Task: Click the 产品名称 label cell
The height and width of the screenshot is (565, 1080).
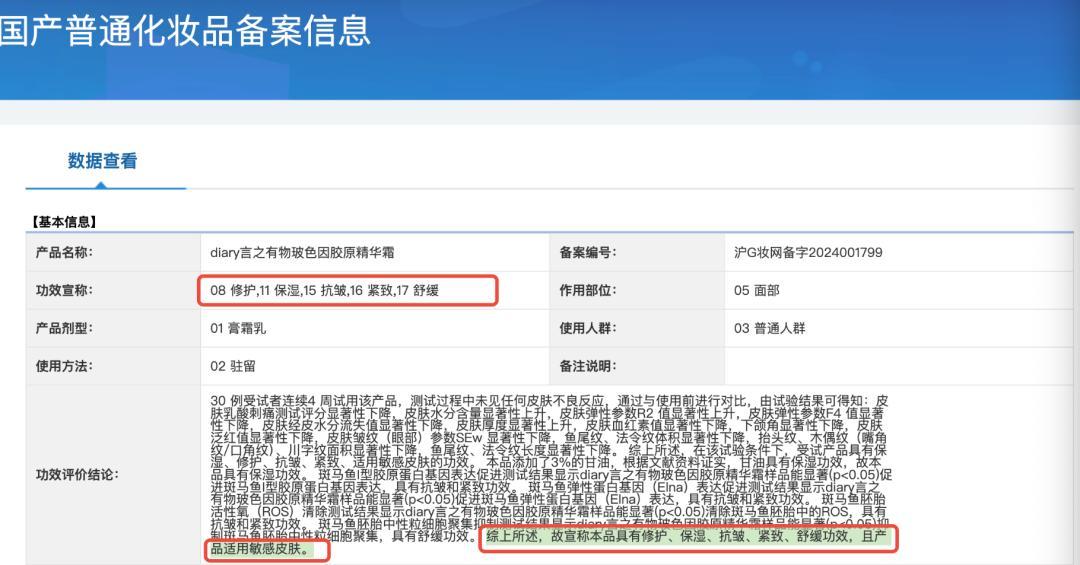Action: (x=64, y=253)
